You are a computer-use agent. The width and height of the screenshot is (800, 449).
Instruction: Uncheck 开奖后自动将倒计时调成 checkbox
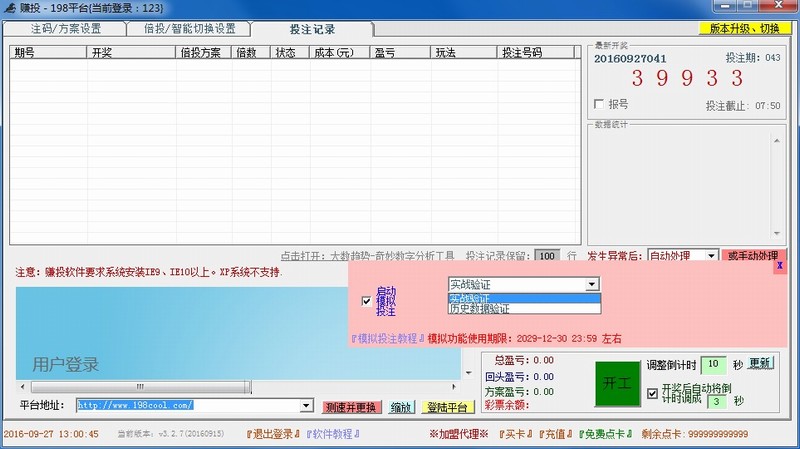click(653, 393)
